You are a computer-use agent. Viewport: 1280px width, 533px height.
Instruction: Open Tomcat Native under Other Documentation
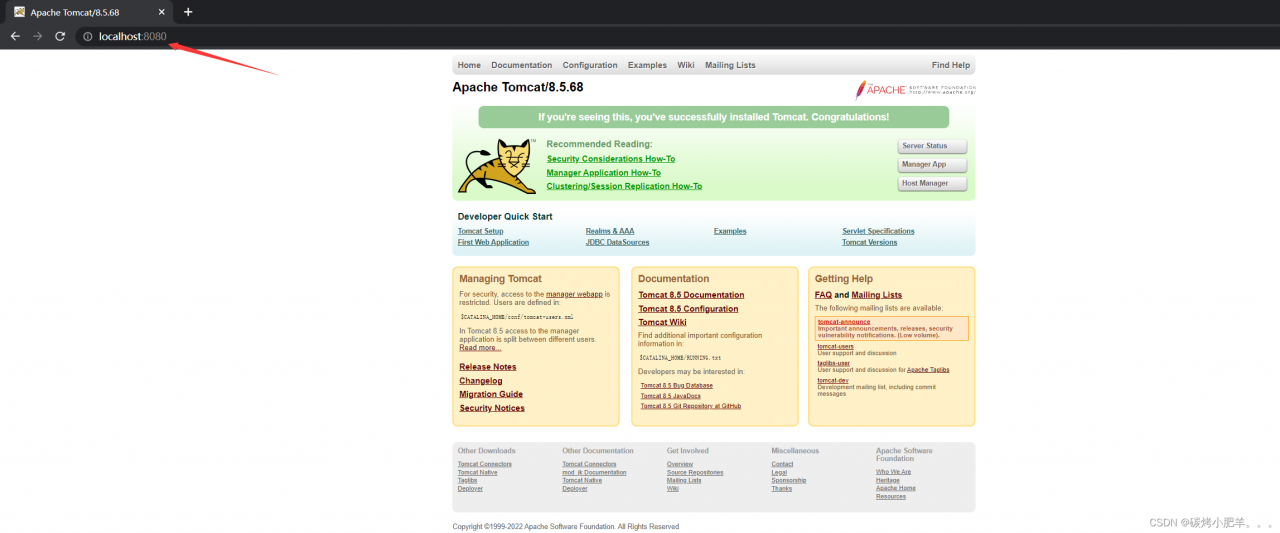click(x=582, y=480)
